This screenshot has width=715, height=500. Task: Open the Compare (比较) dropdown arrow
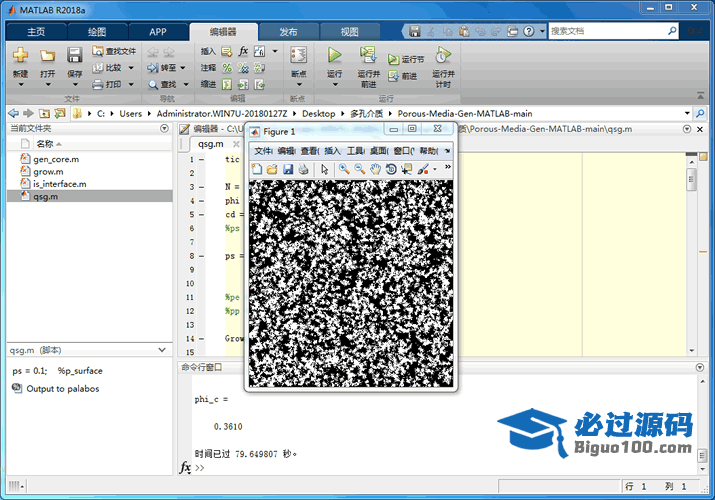pyautogui.click(x=131, y=68)
